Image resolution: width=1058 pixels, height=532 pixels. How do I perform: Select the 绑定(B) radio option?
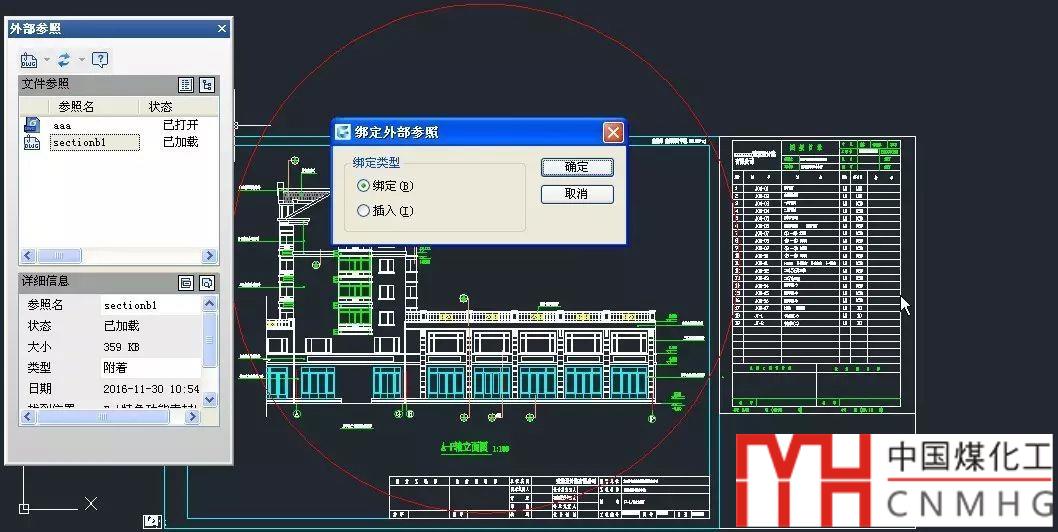(x=363, y=186)
